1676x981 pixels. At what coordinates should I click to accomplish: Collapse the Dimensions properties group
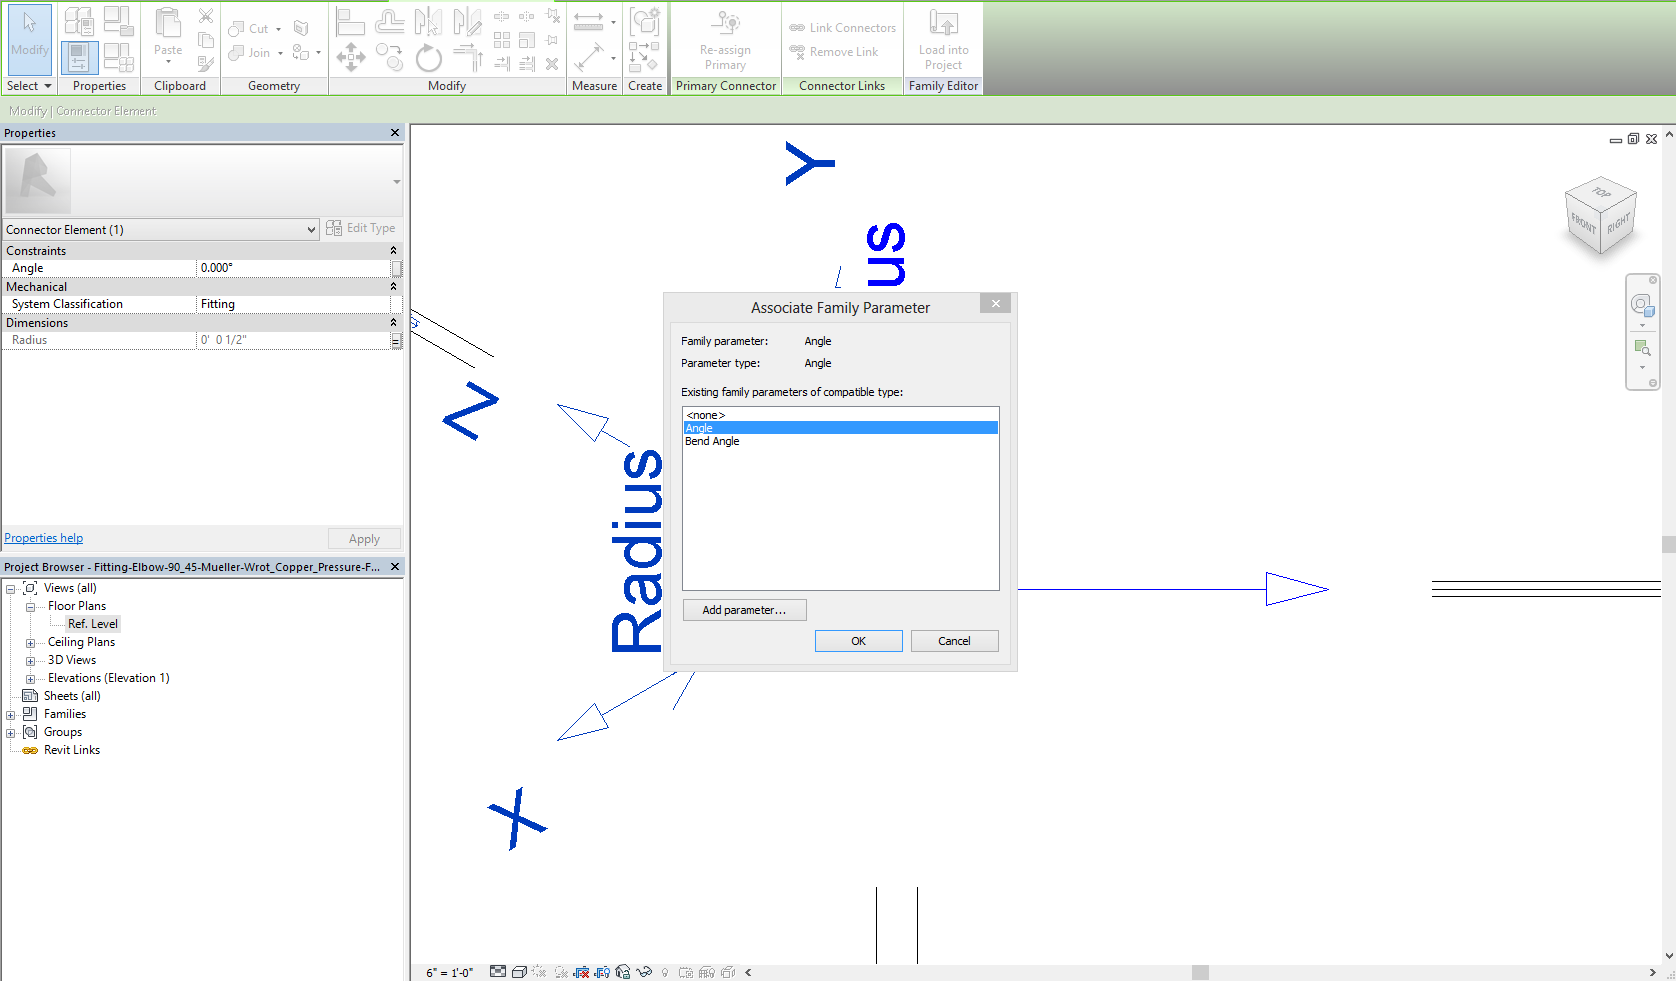393,323
